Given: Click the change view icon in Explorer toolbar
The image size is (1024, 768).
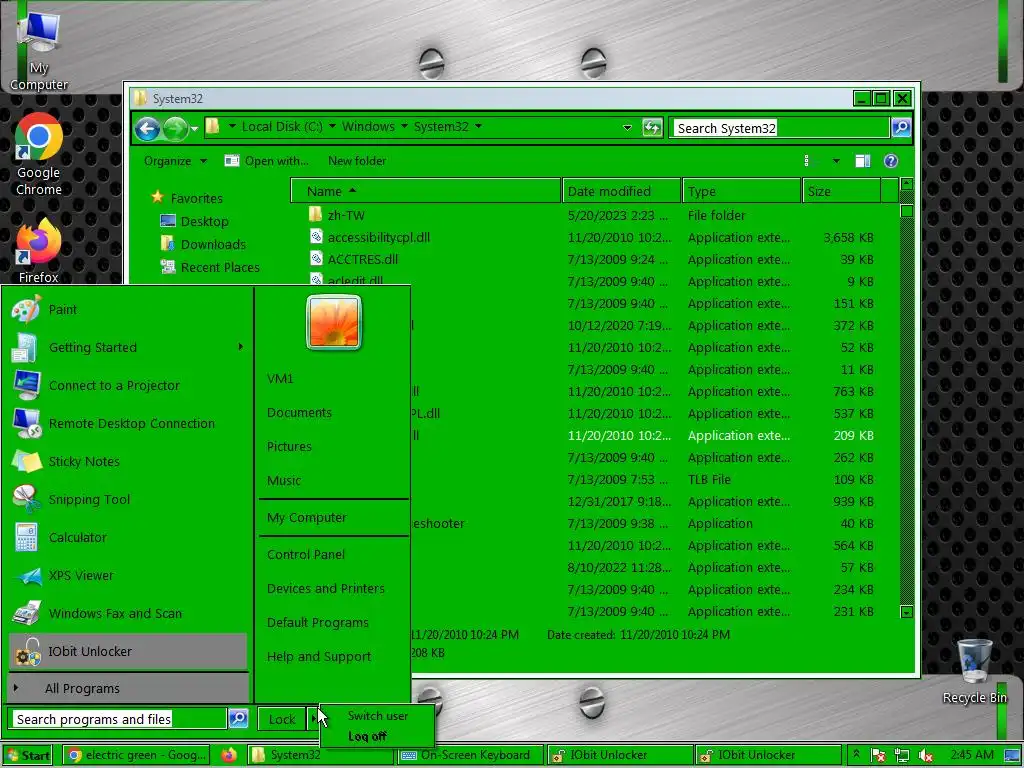Looking at the screenshot, I should (x=807, y=161).
